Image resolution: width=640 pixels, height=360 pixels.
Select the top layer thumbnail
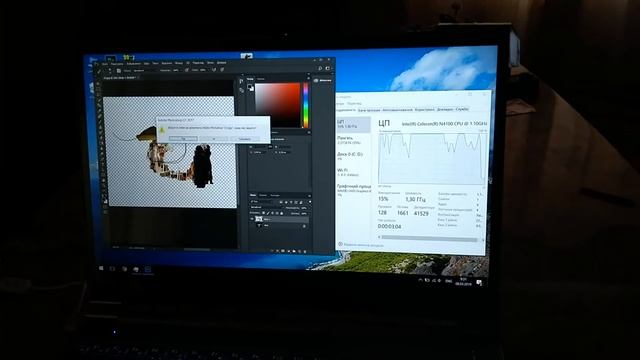click(x=259, y=219)
